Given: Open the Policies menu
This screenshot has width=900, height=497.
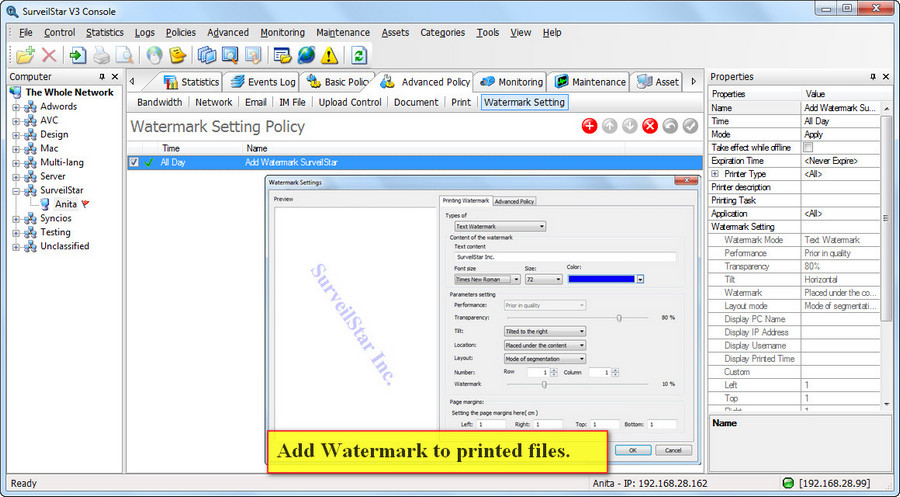Looking at the screenshot, I should [181, 33].
